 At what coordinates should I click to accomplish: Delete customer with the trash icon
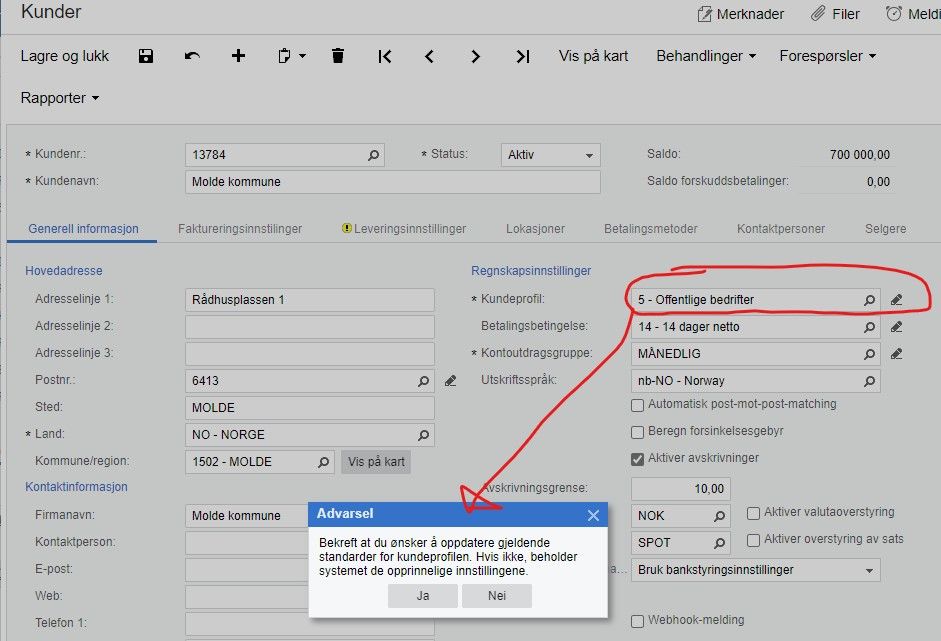coord(338,56)
